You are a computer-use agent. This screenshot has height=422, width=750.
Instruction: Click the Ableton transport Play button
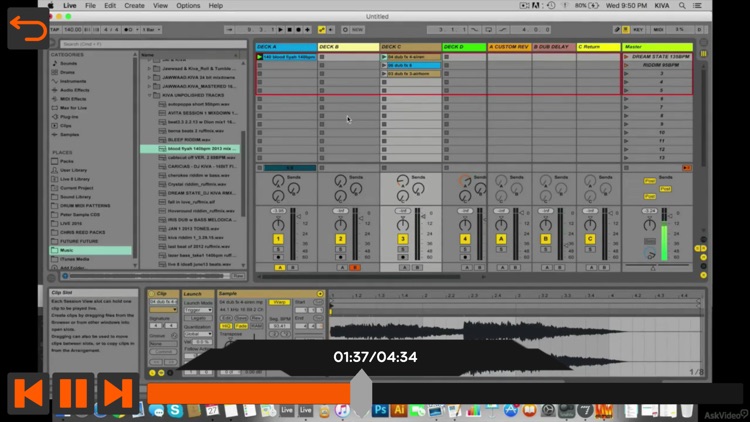[281, 30]
